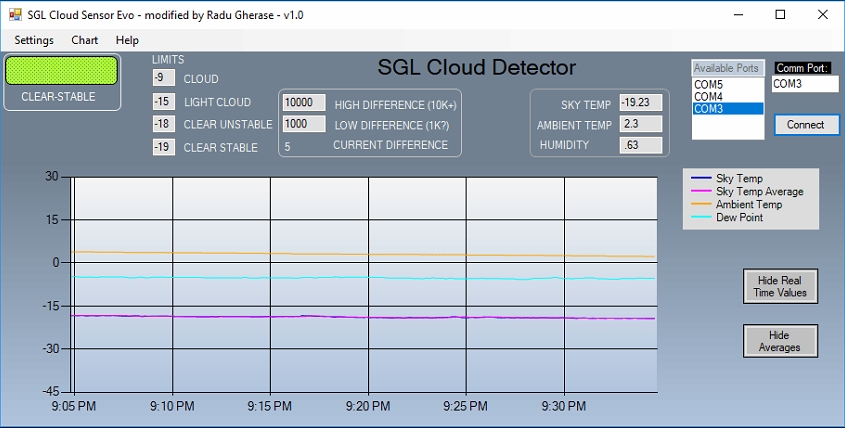
Task: Click the app icon in title bar
Action: [x=13, y=15]
